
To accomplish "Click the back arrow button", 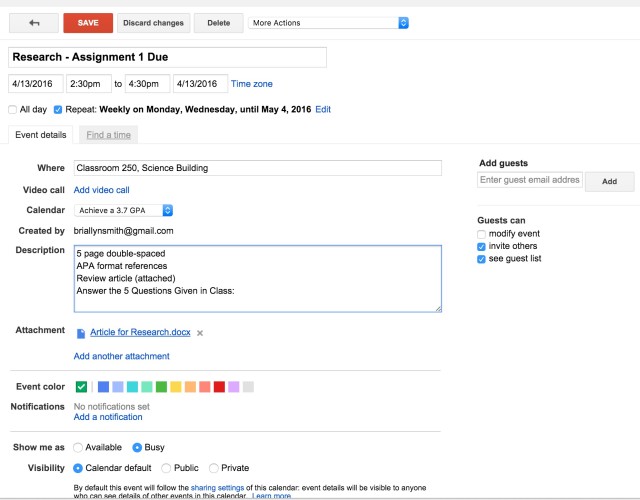I will click(34, 23).
